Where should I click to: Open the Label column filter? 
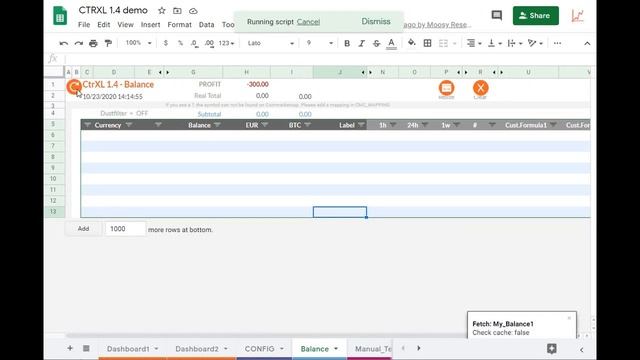click(x=361, y=125)
